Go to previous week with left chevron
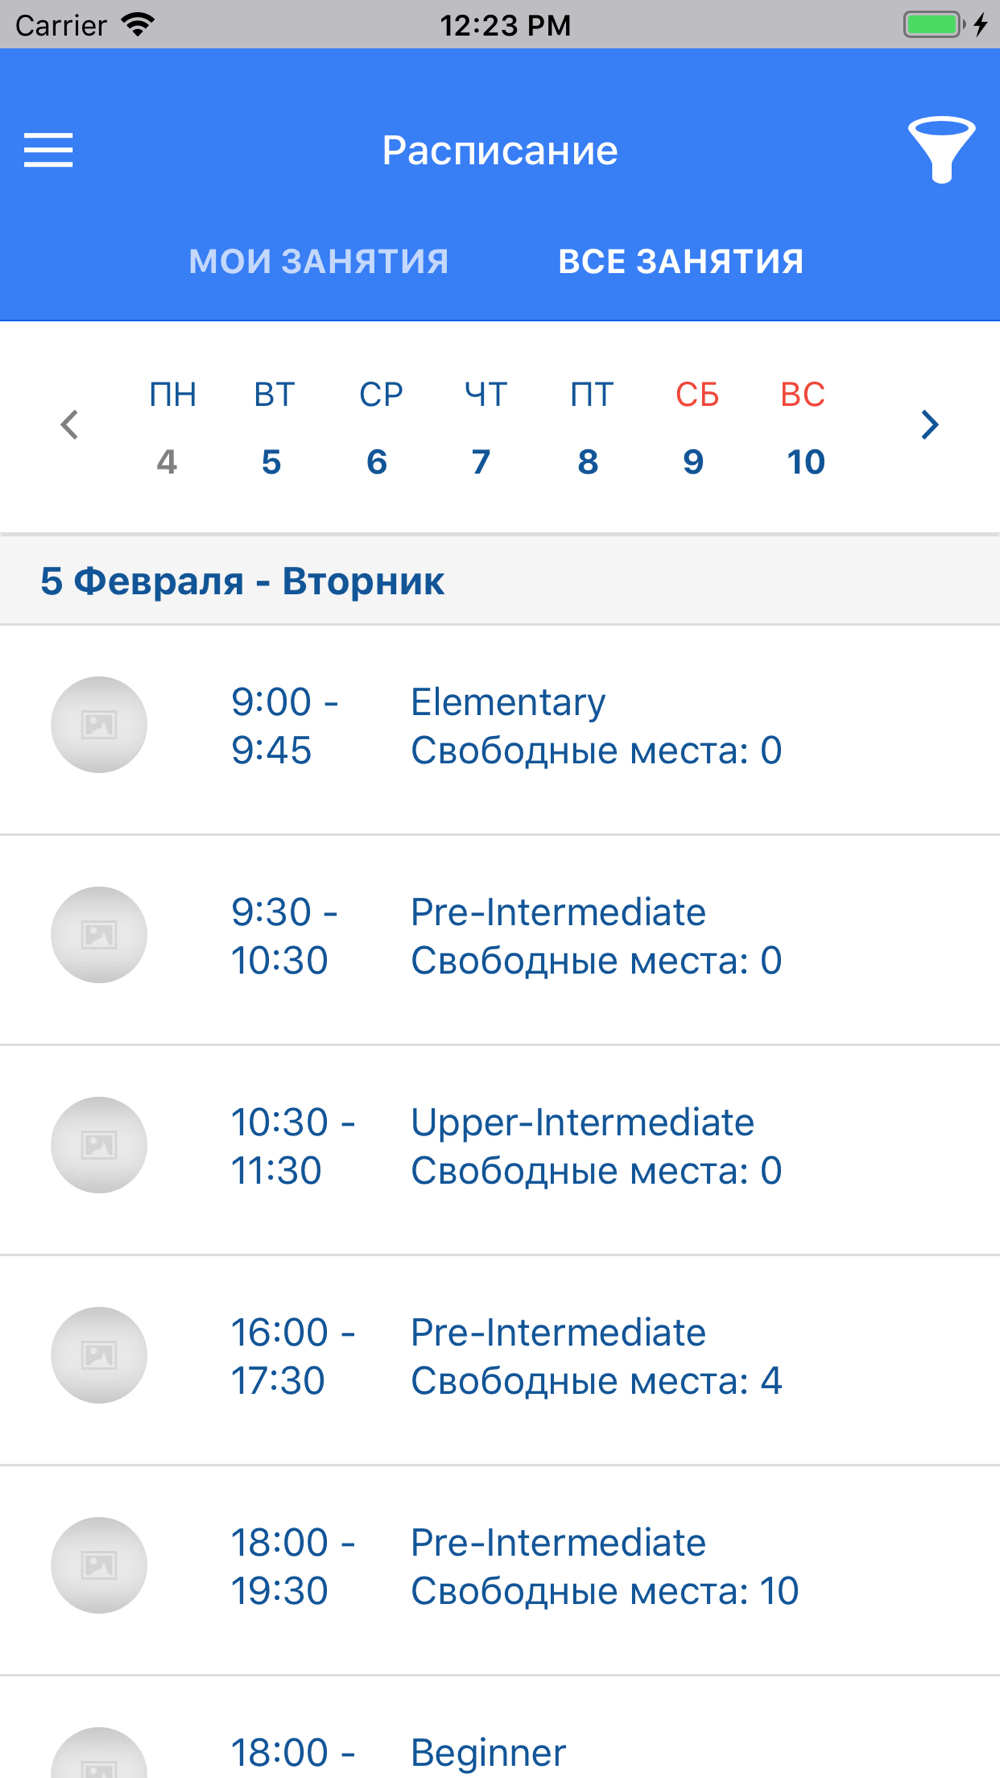This screenshot has width=1000, height=1778. (x=69, y=425)
